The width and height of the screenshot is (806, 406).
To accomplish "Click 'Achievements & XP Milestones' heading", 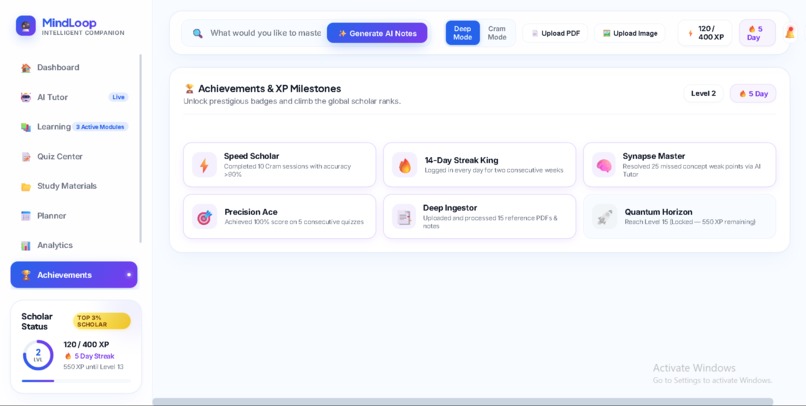I will coord(269,89).
